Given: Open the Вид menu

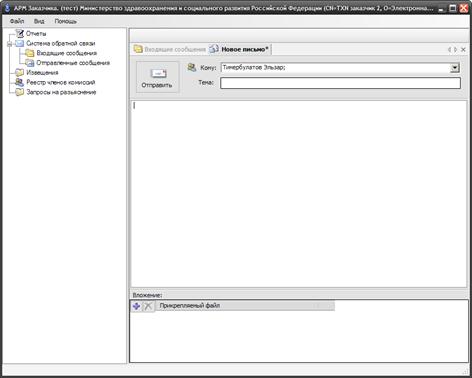Looking at the screenshot, I should (39, 21).
